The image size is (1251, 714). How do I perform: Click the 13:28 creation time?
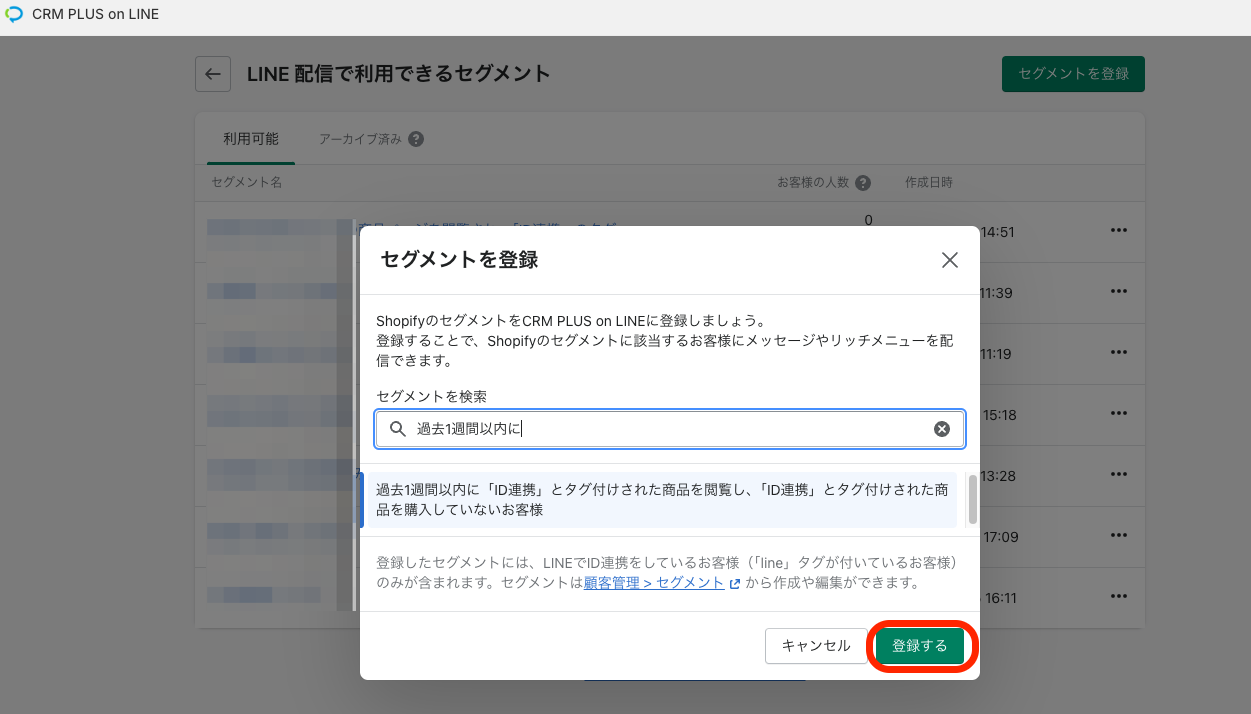tap(998, 476)
